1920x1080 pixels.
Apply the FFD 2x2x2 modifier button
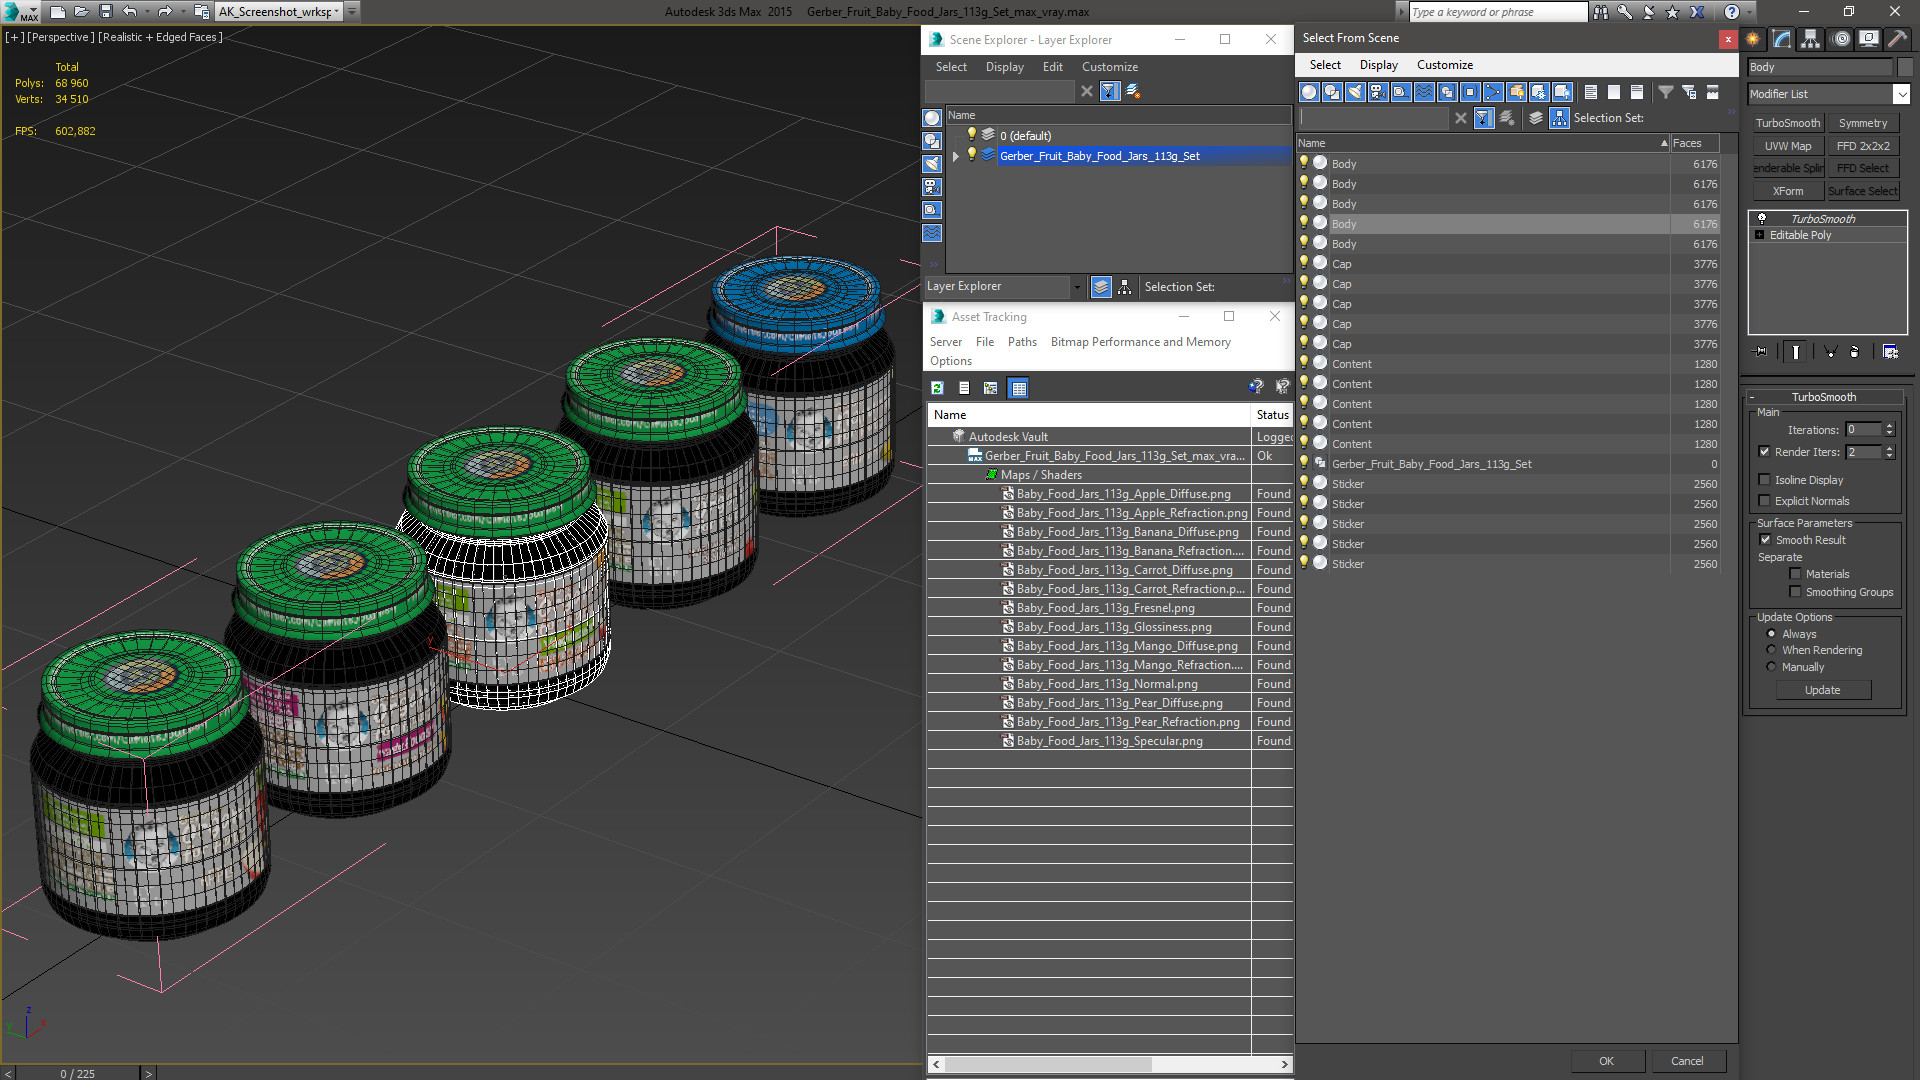click(1863, 146)
